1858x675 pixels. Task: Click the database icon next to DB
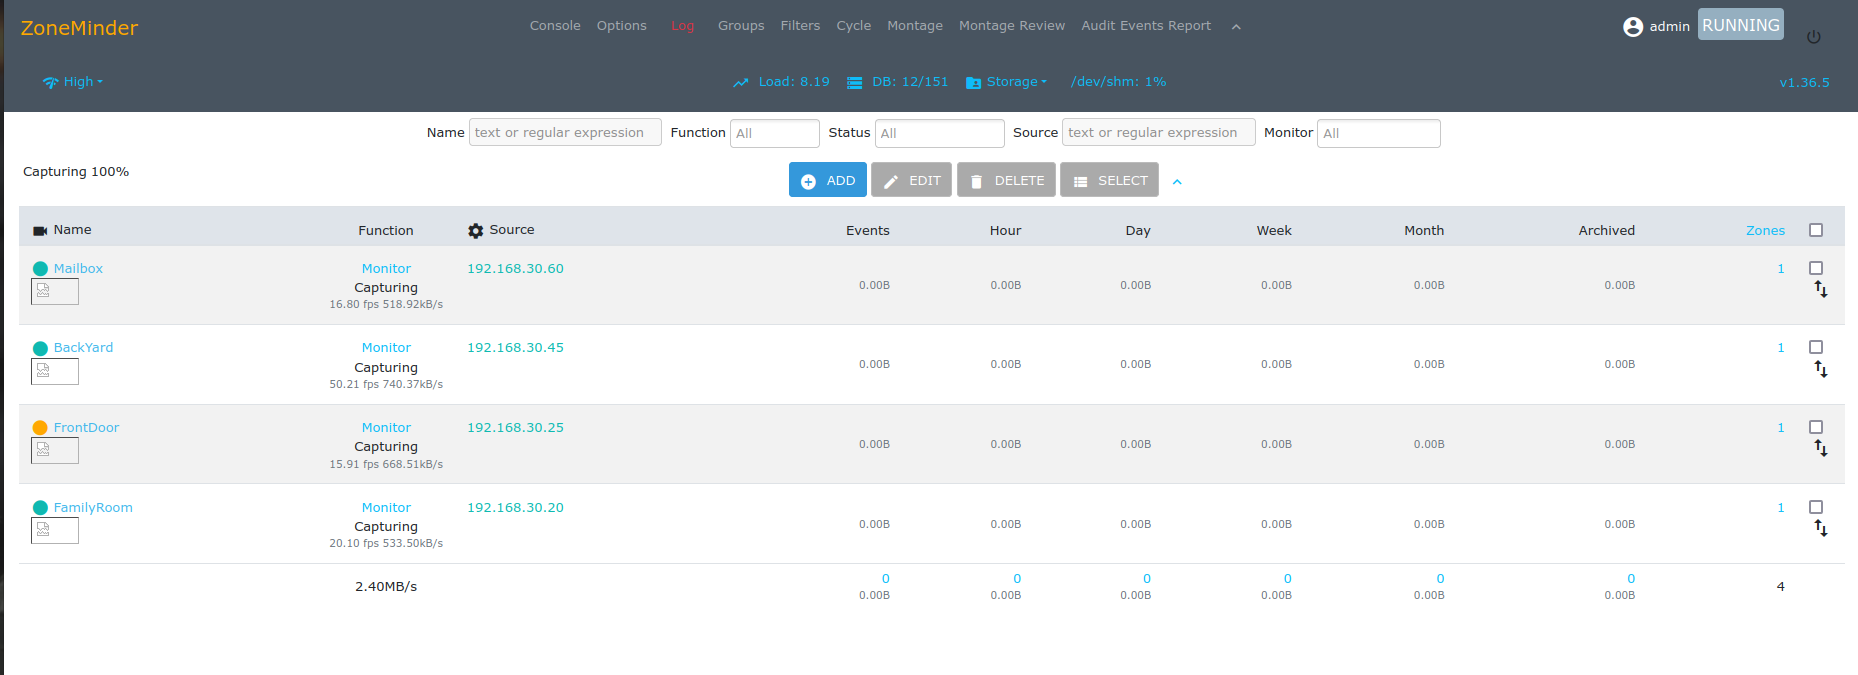(855, 83)
